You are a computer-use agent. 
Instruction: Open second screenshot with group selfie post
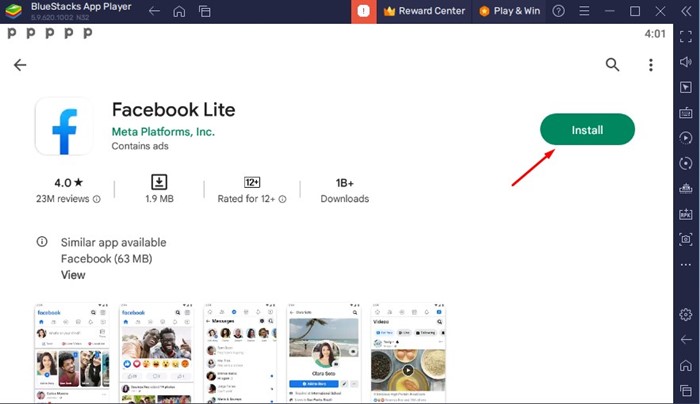pyautogui.click(x=156, y=352)
